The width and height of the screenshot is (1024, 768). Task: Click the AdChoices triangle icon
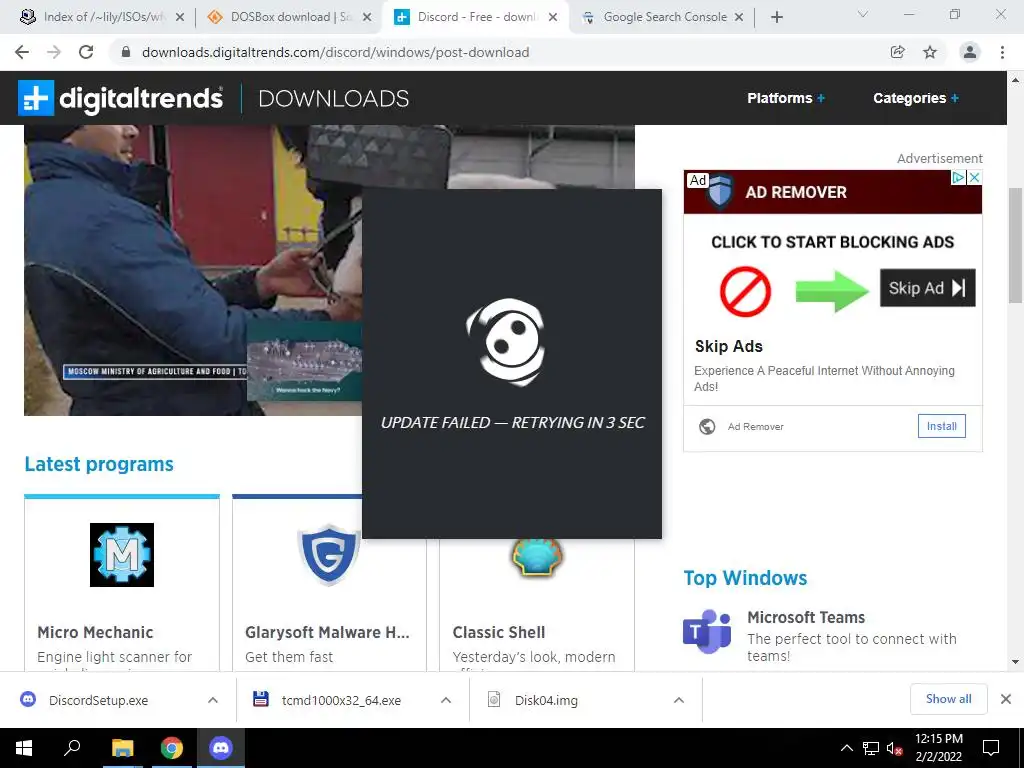point(958,177)
